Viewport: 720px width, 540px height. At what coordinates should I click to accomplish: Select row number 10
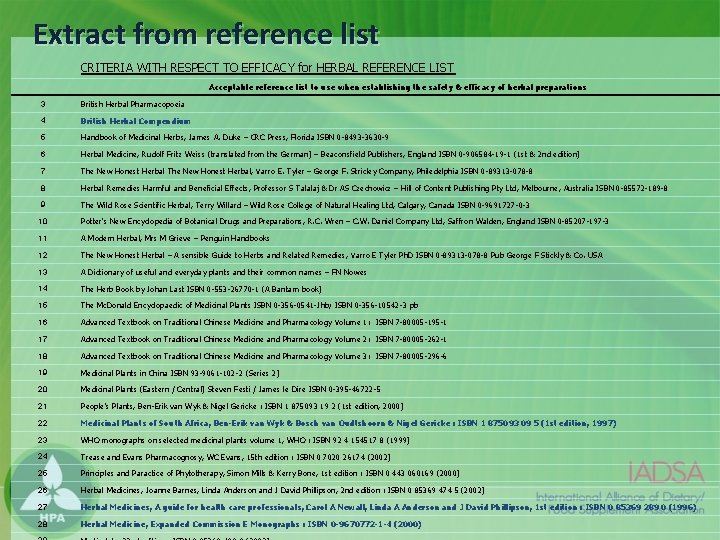click(43, 221)
